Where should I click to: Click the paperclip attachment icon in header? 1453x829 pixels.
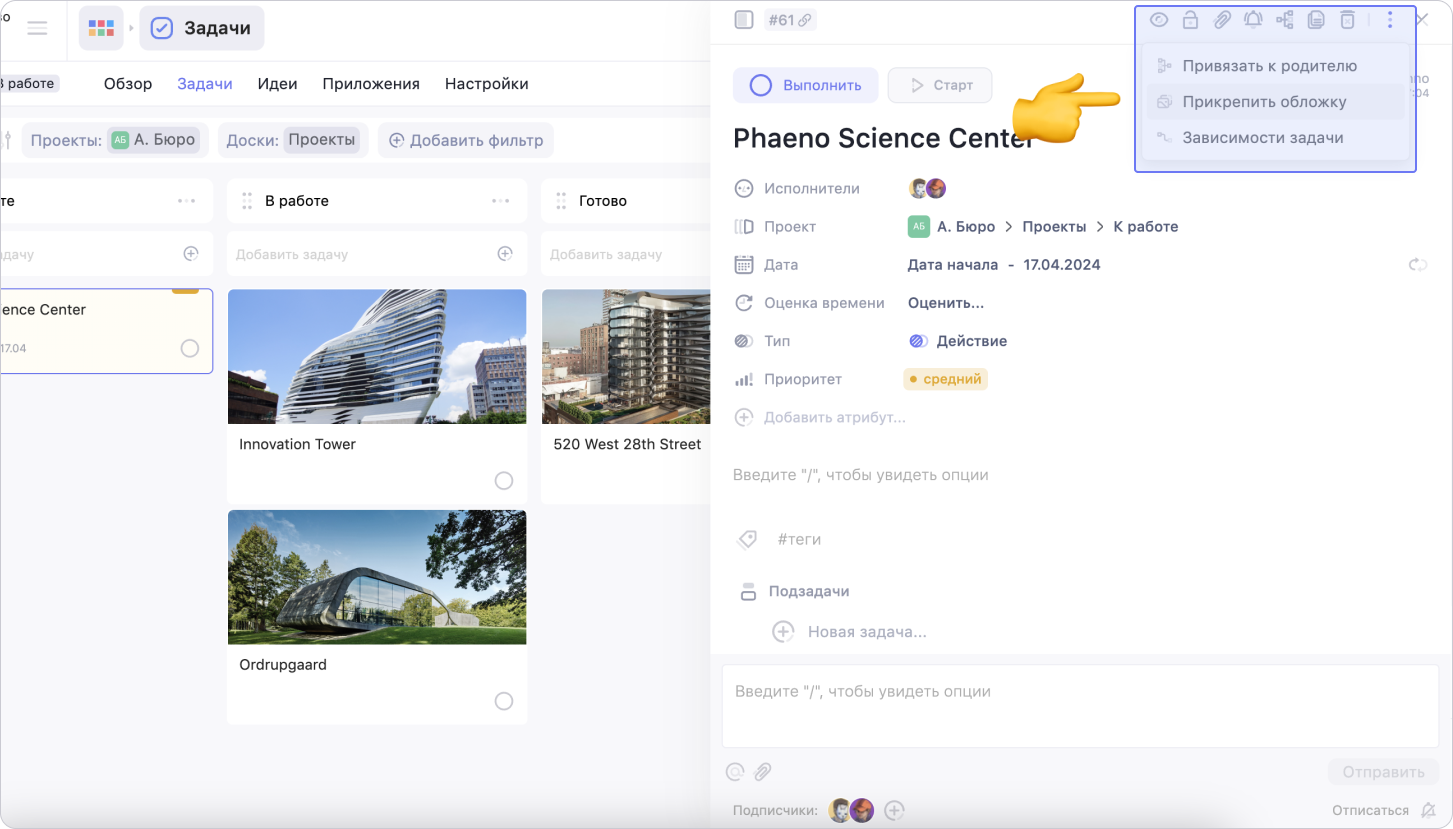pyautogui.click(x=1221, y=20)
